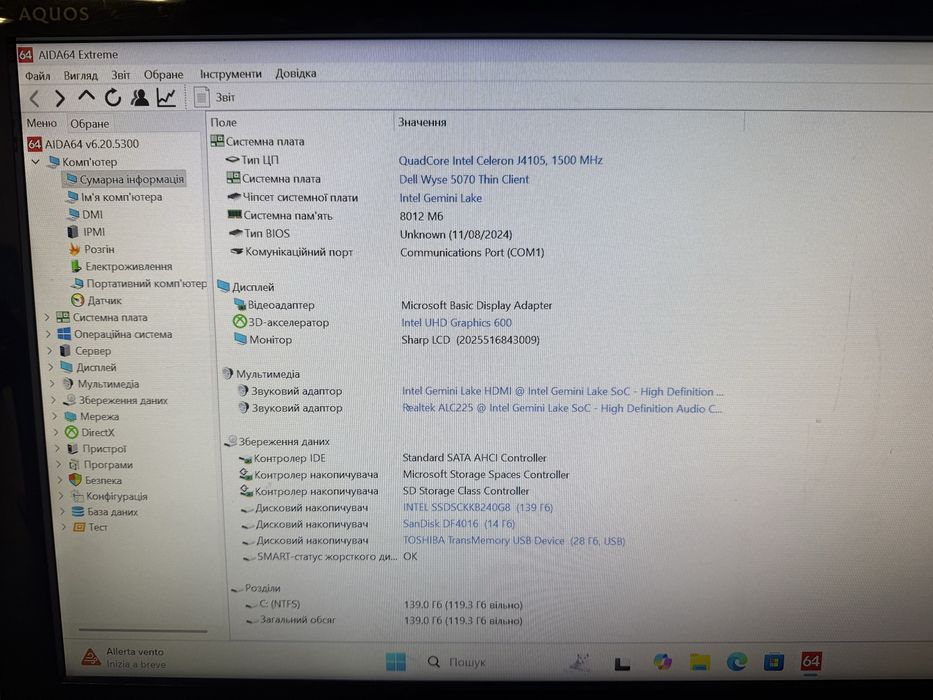Expand the Мультимедіа tree node
The image size is (933, 700).
coord(52,384)
